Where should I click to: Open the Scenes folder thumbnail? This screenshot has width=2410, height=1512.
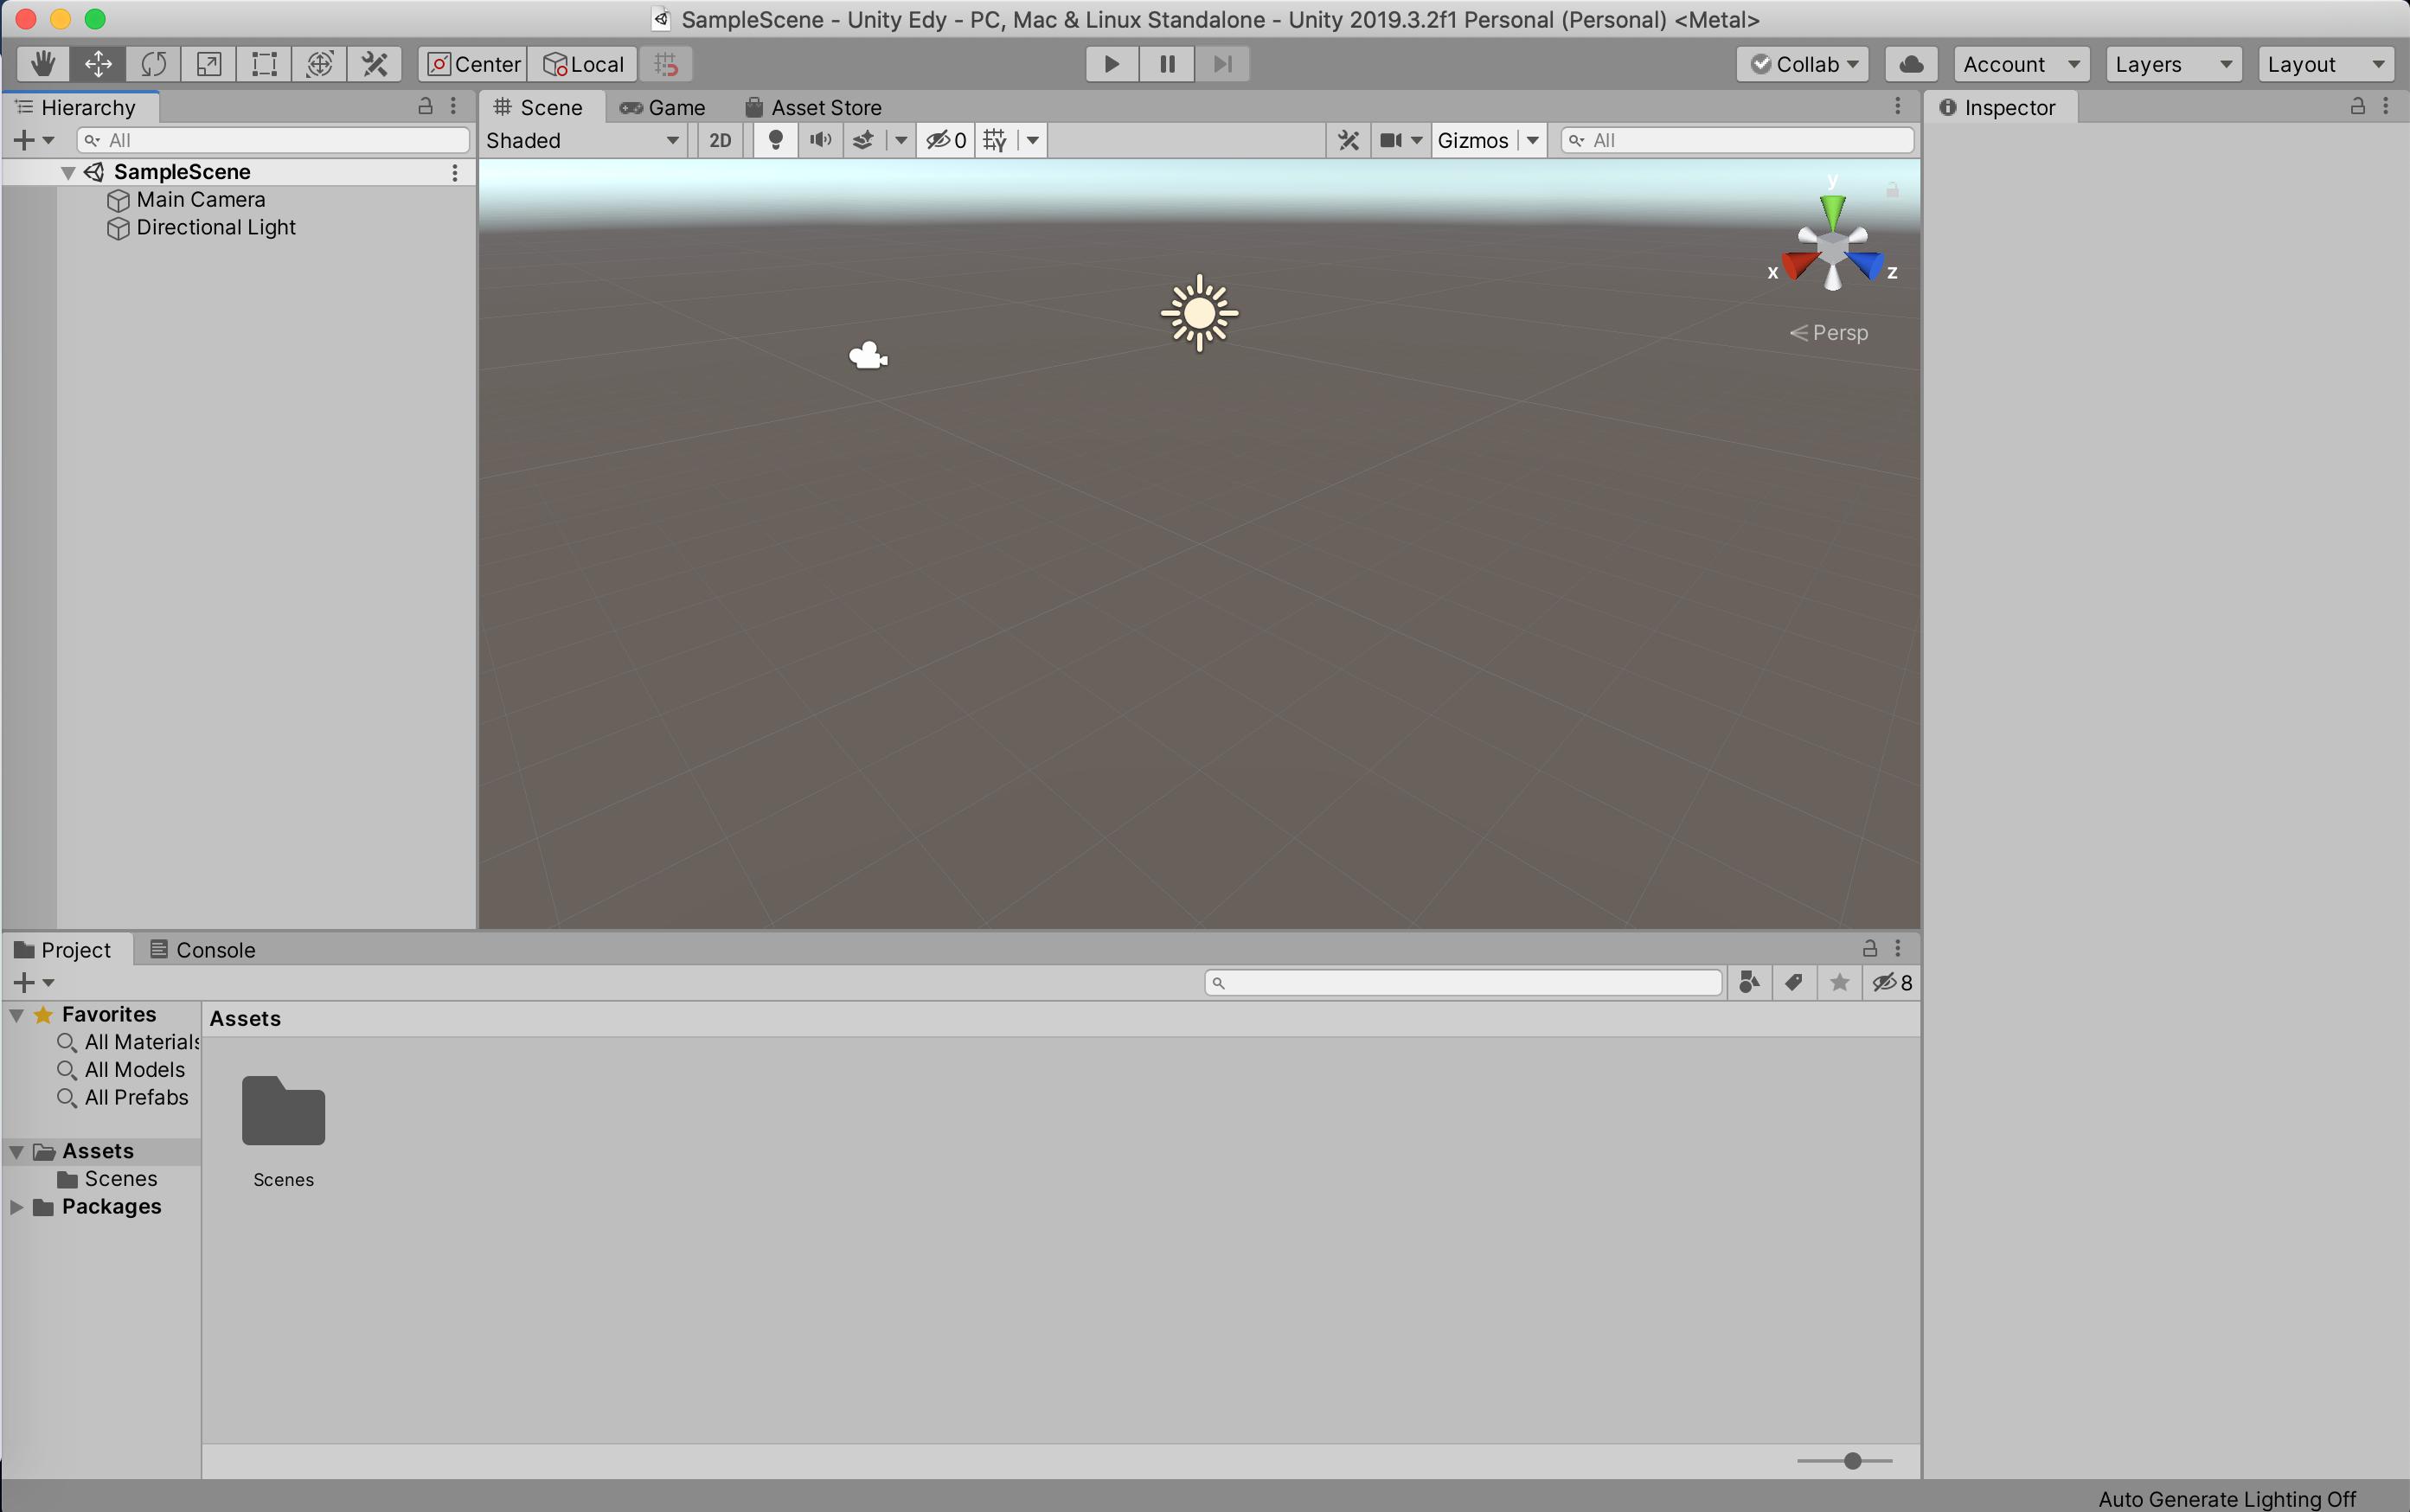[283, 1112]
